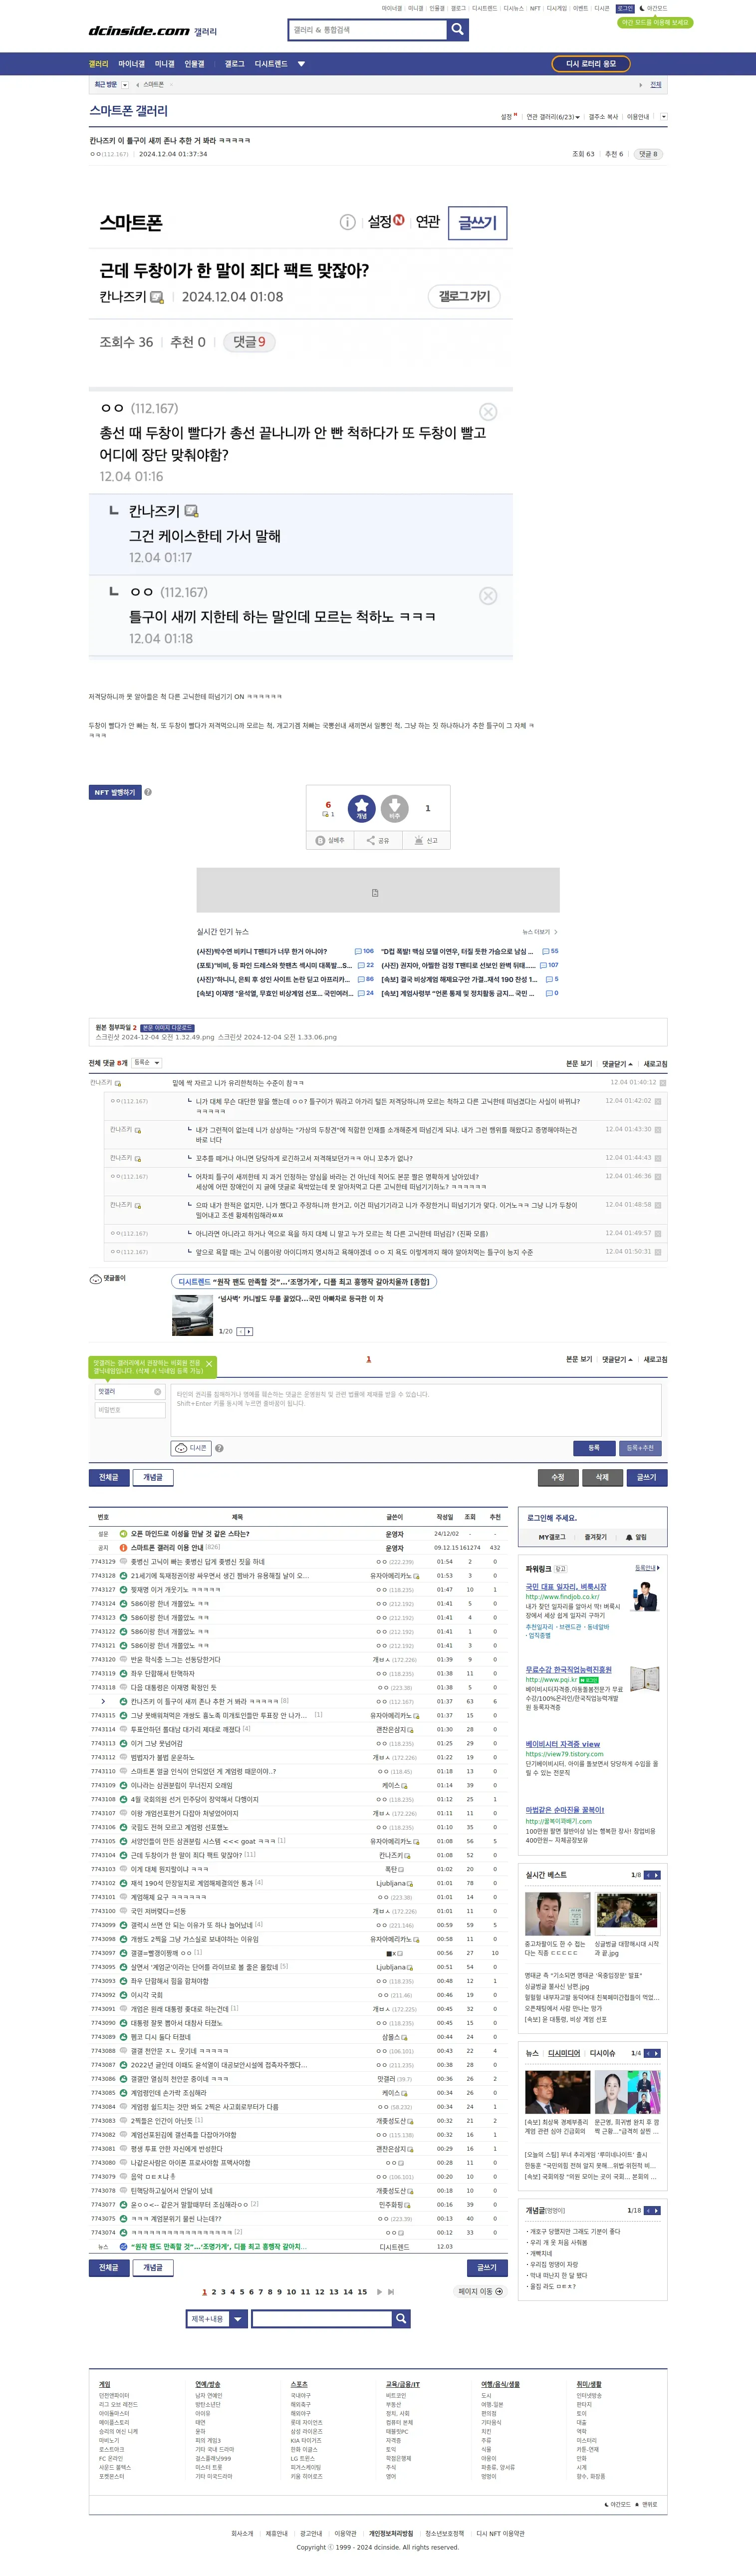
Task: Click the 신고 report siren button
Action: pos(426,841)
